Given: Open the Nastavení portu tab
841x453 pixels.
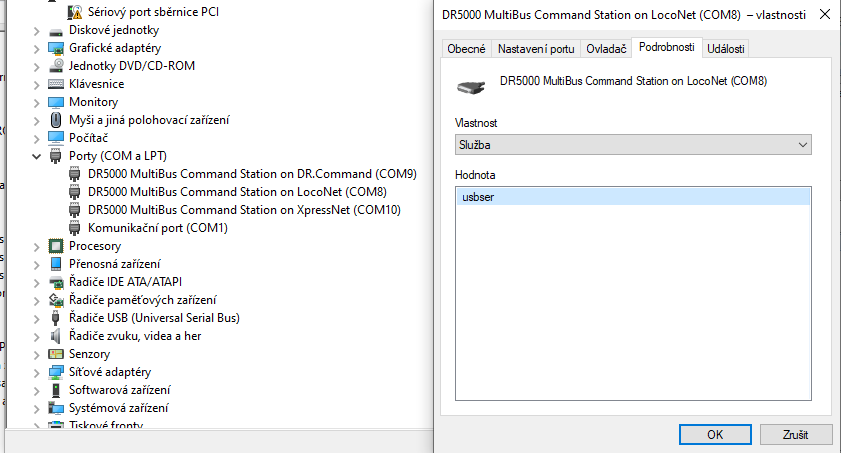Looking at the screenshot, I should 536,48.
